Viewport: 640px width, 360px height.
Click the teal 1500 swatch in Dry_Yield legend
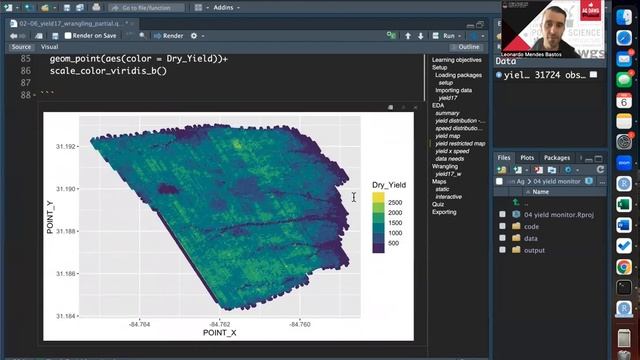[x=378, y=228]
